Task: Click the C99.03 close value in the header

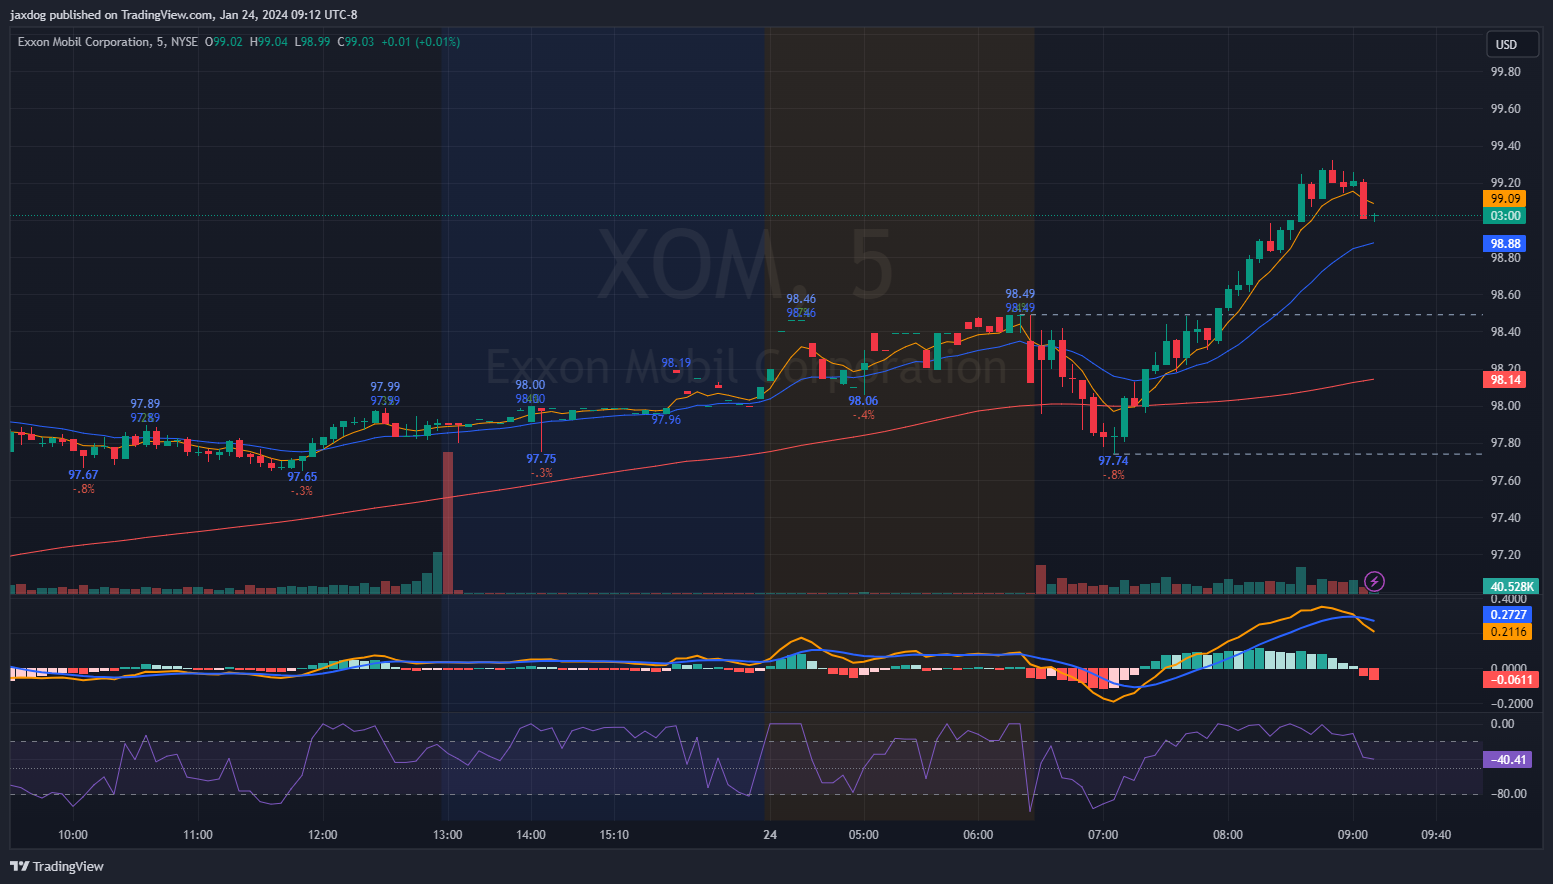Action: [356, 42]
